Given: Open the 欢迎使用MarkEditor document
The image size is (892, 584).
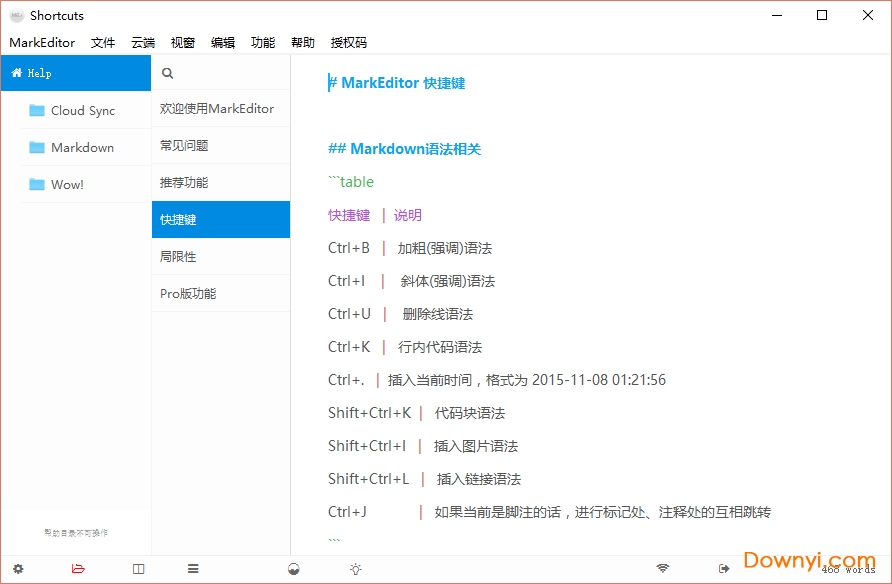Looking at the screenshot, I should point(217,109).
